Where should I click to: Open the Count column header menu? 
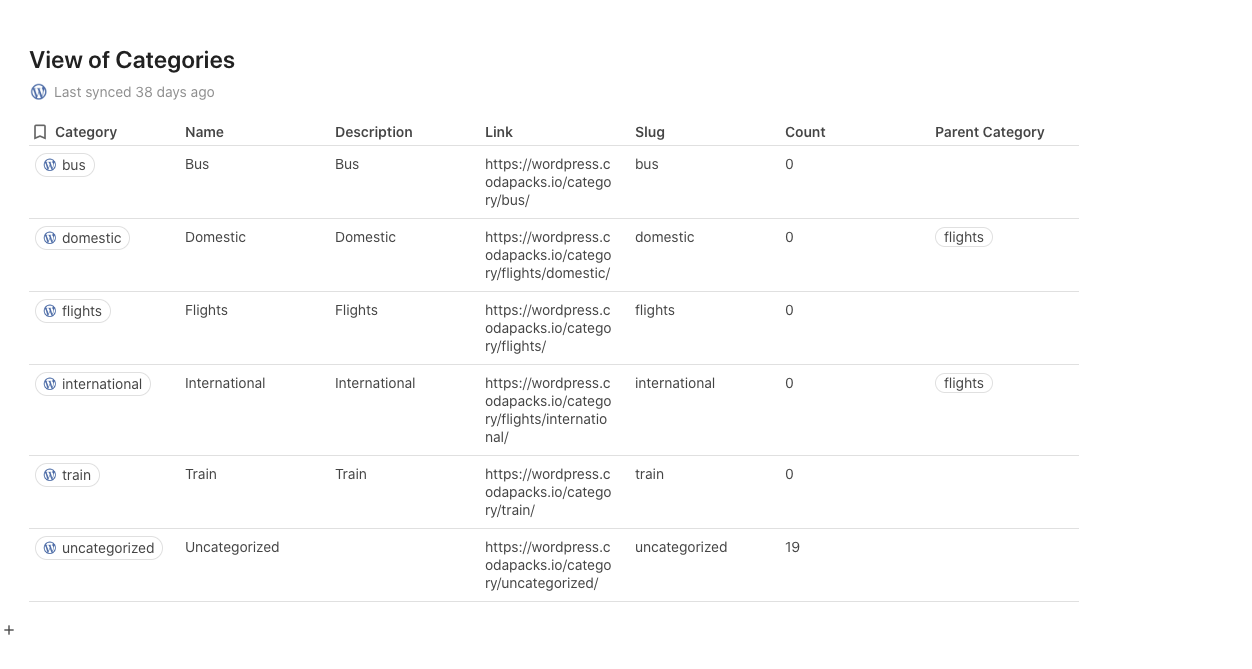coord(805,132)
